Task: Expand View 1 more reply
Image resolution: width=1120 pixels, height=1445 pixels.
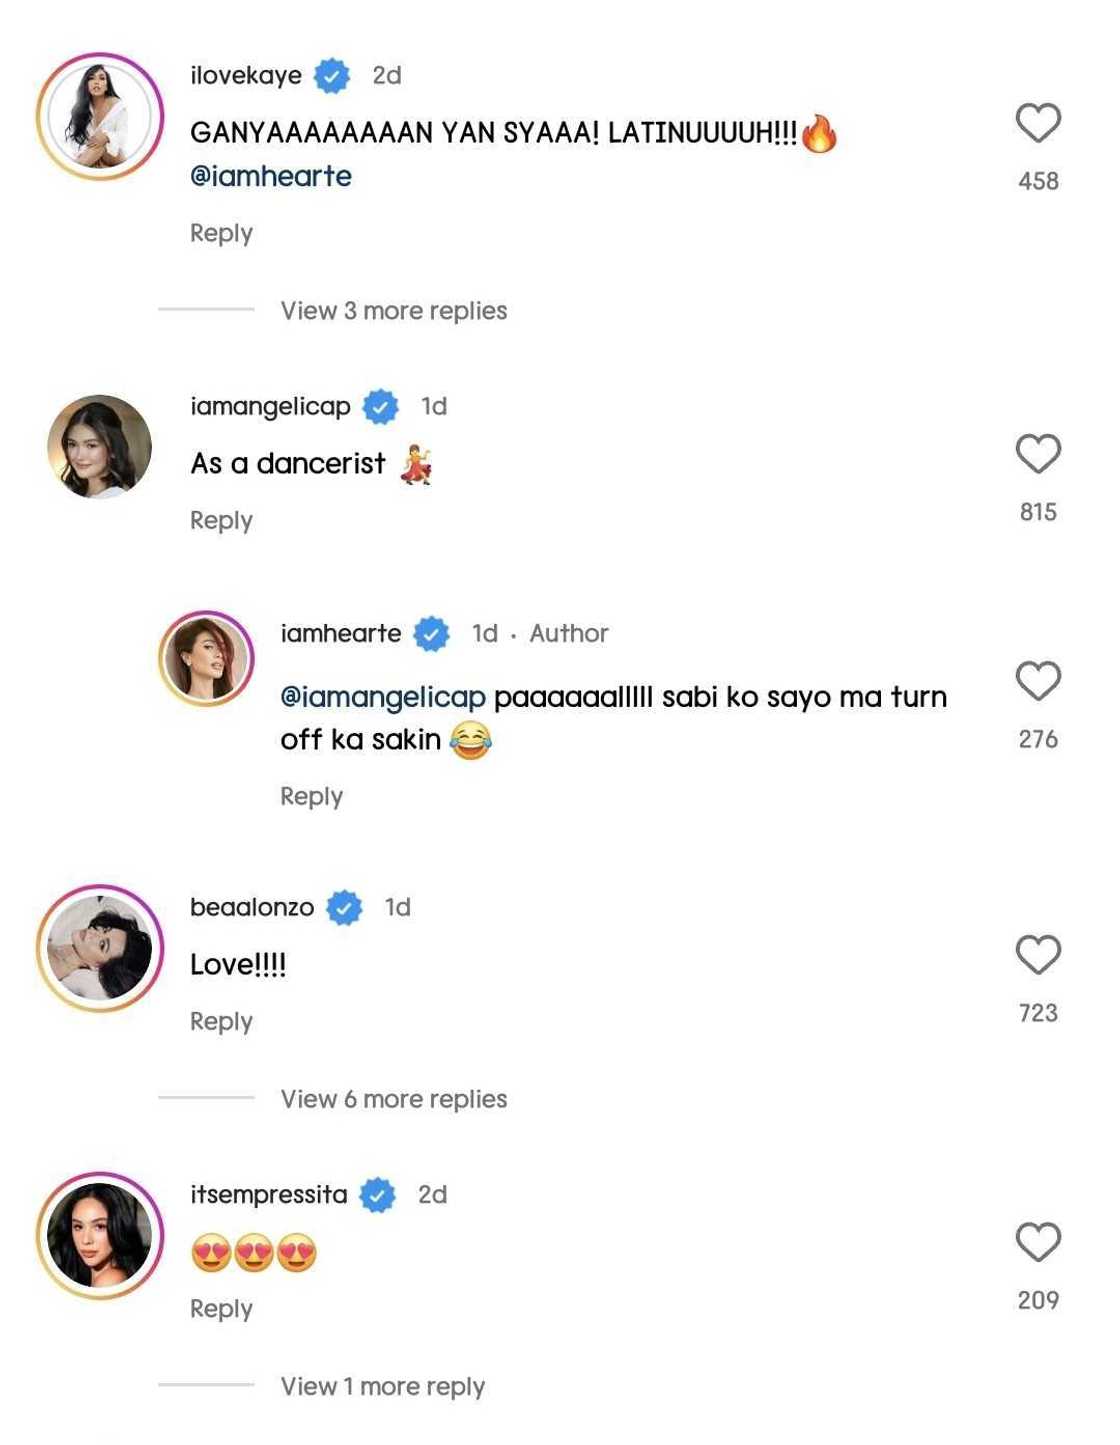Action: coord(382,1387)
